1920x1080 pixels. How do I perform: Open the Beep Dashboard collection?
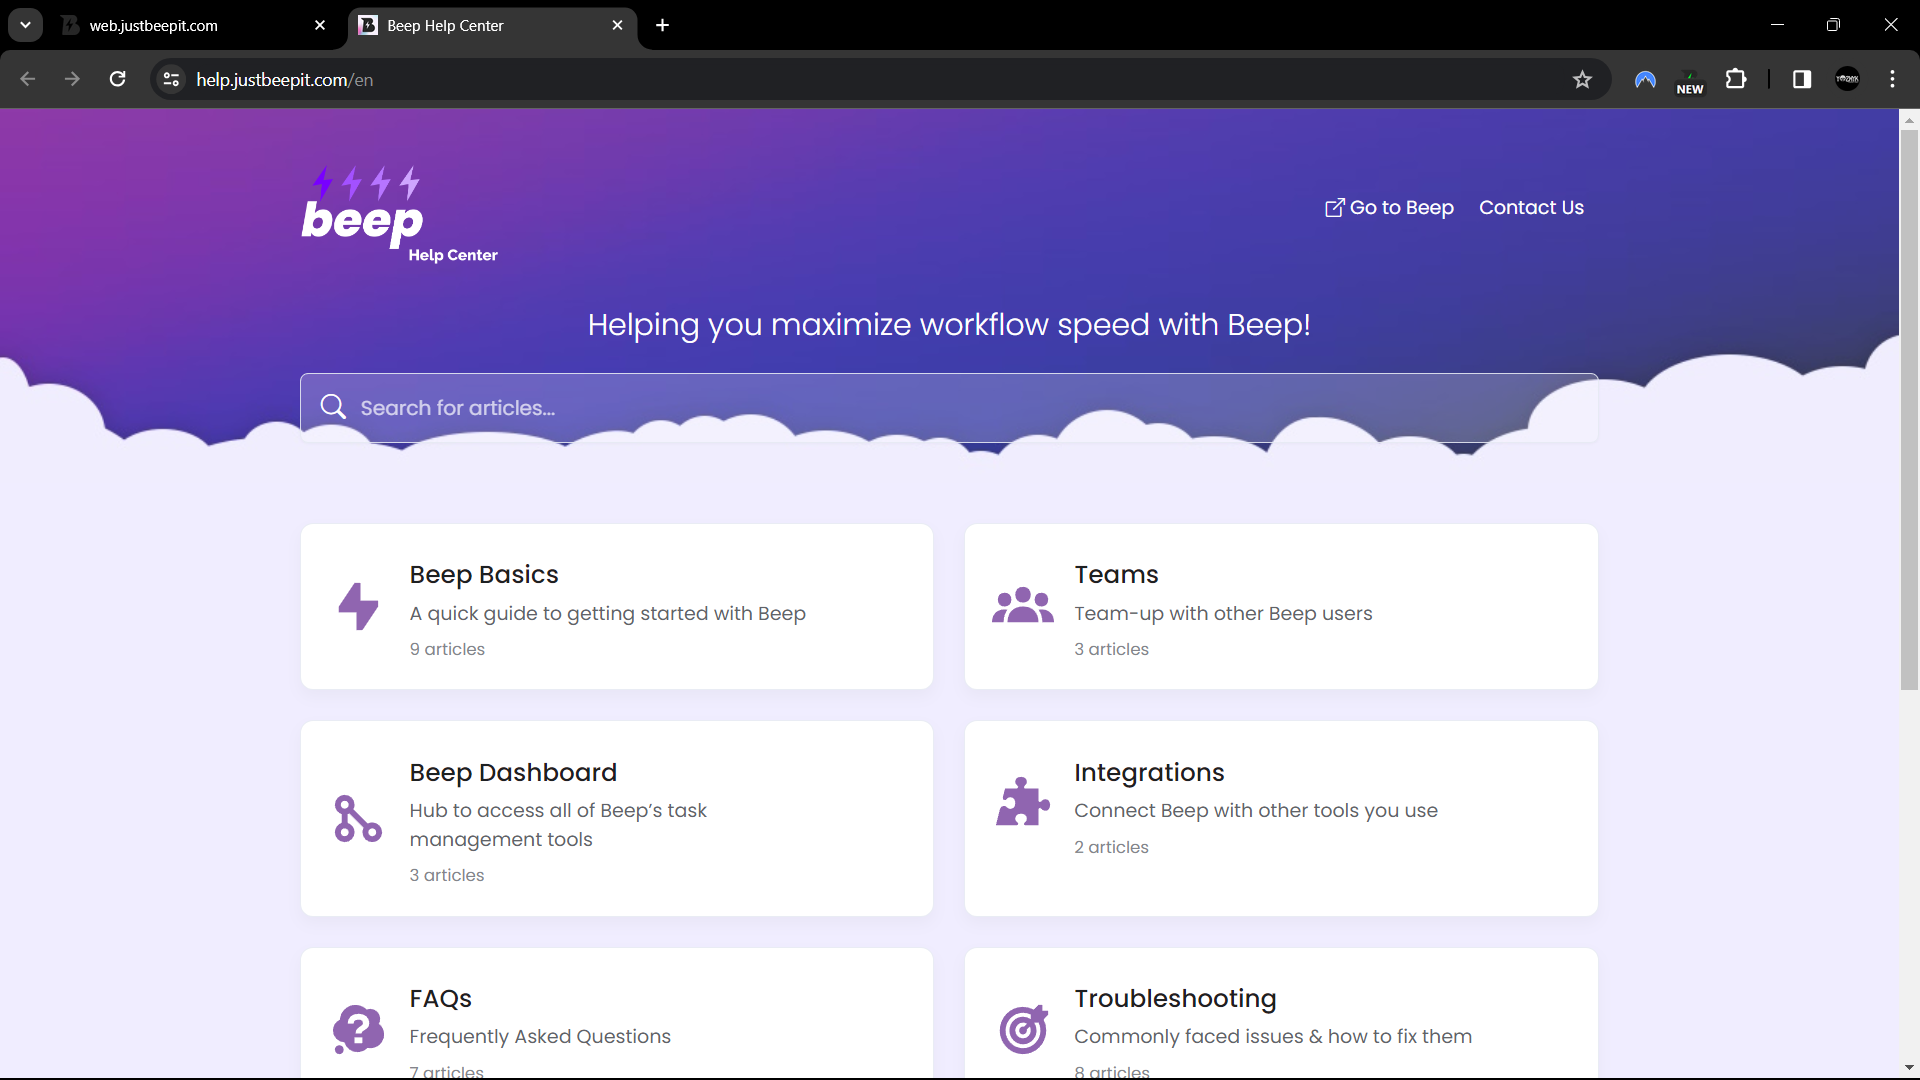click(x=616, y=818)
